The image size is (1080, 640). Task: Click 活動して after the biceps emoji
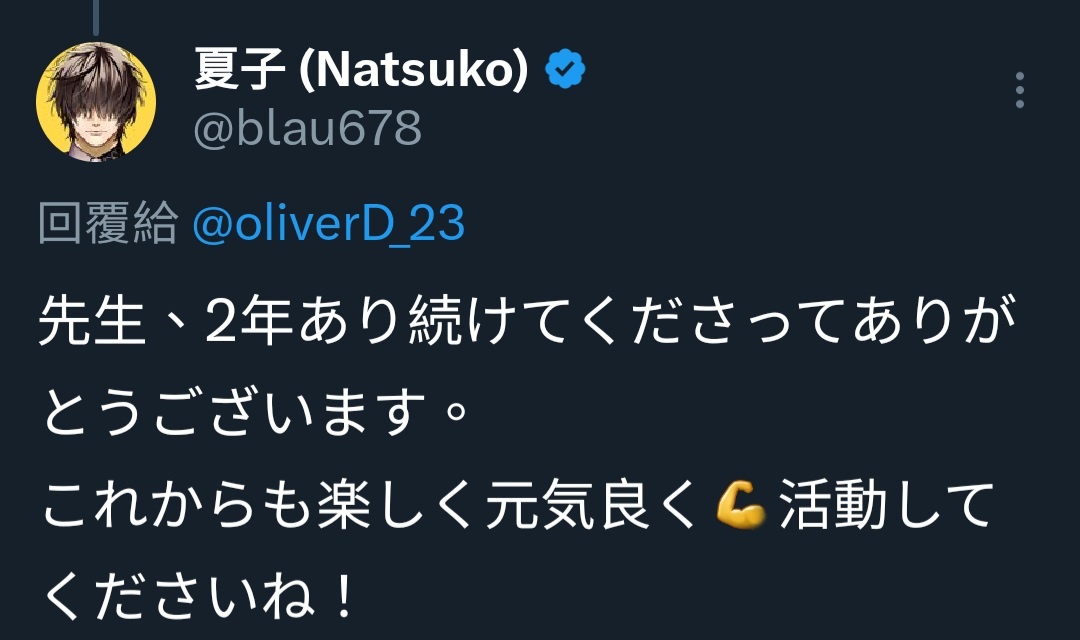[887, 504]
